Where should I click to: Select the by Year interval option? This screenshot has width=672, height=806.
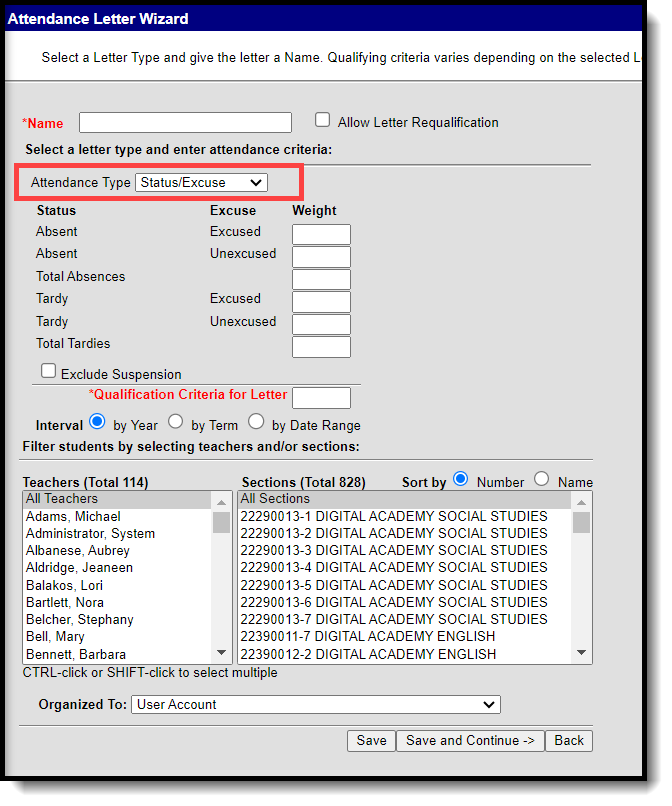click(97, 422)
